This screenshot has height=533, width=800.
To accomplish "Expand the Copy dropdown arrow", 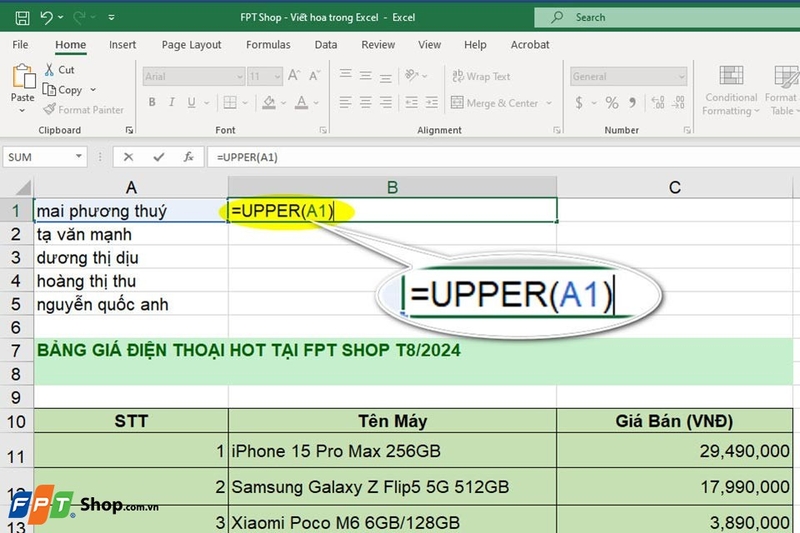I will point(93,90).
